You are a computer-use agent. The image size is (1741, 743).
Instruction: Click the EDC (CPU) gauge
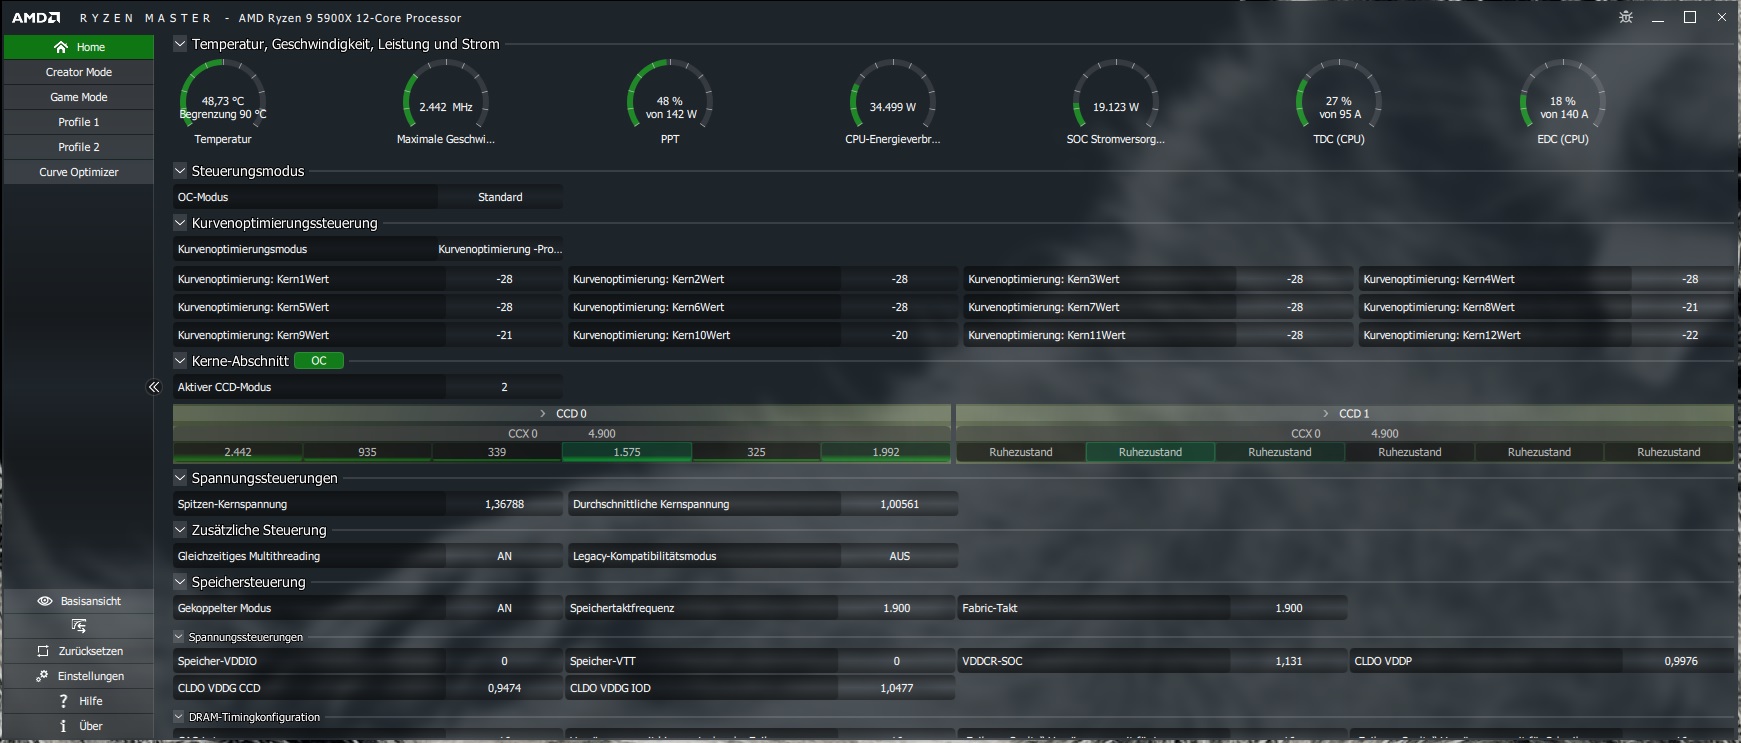1563,102
